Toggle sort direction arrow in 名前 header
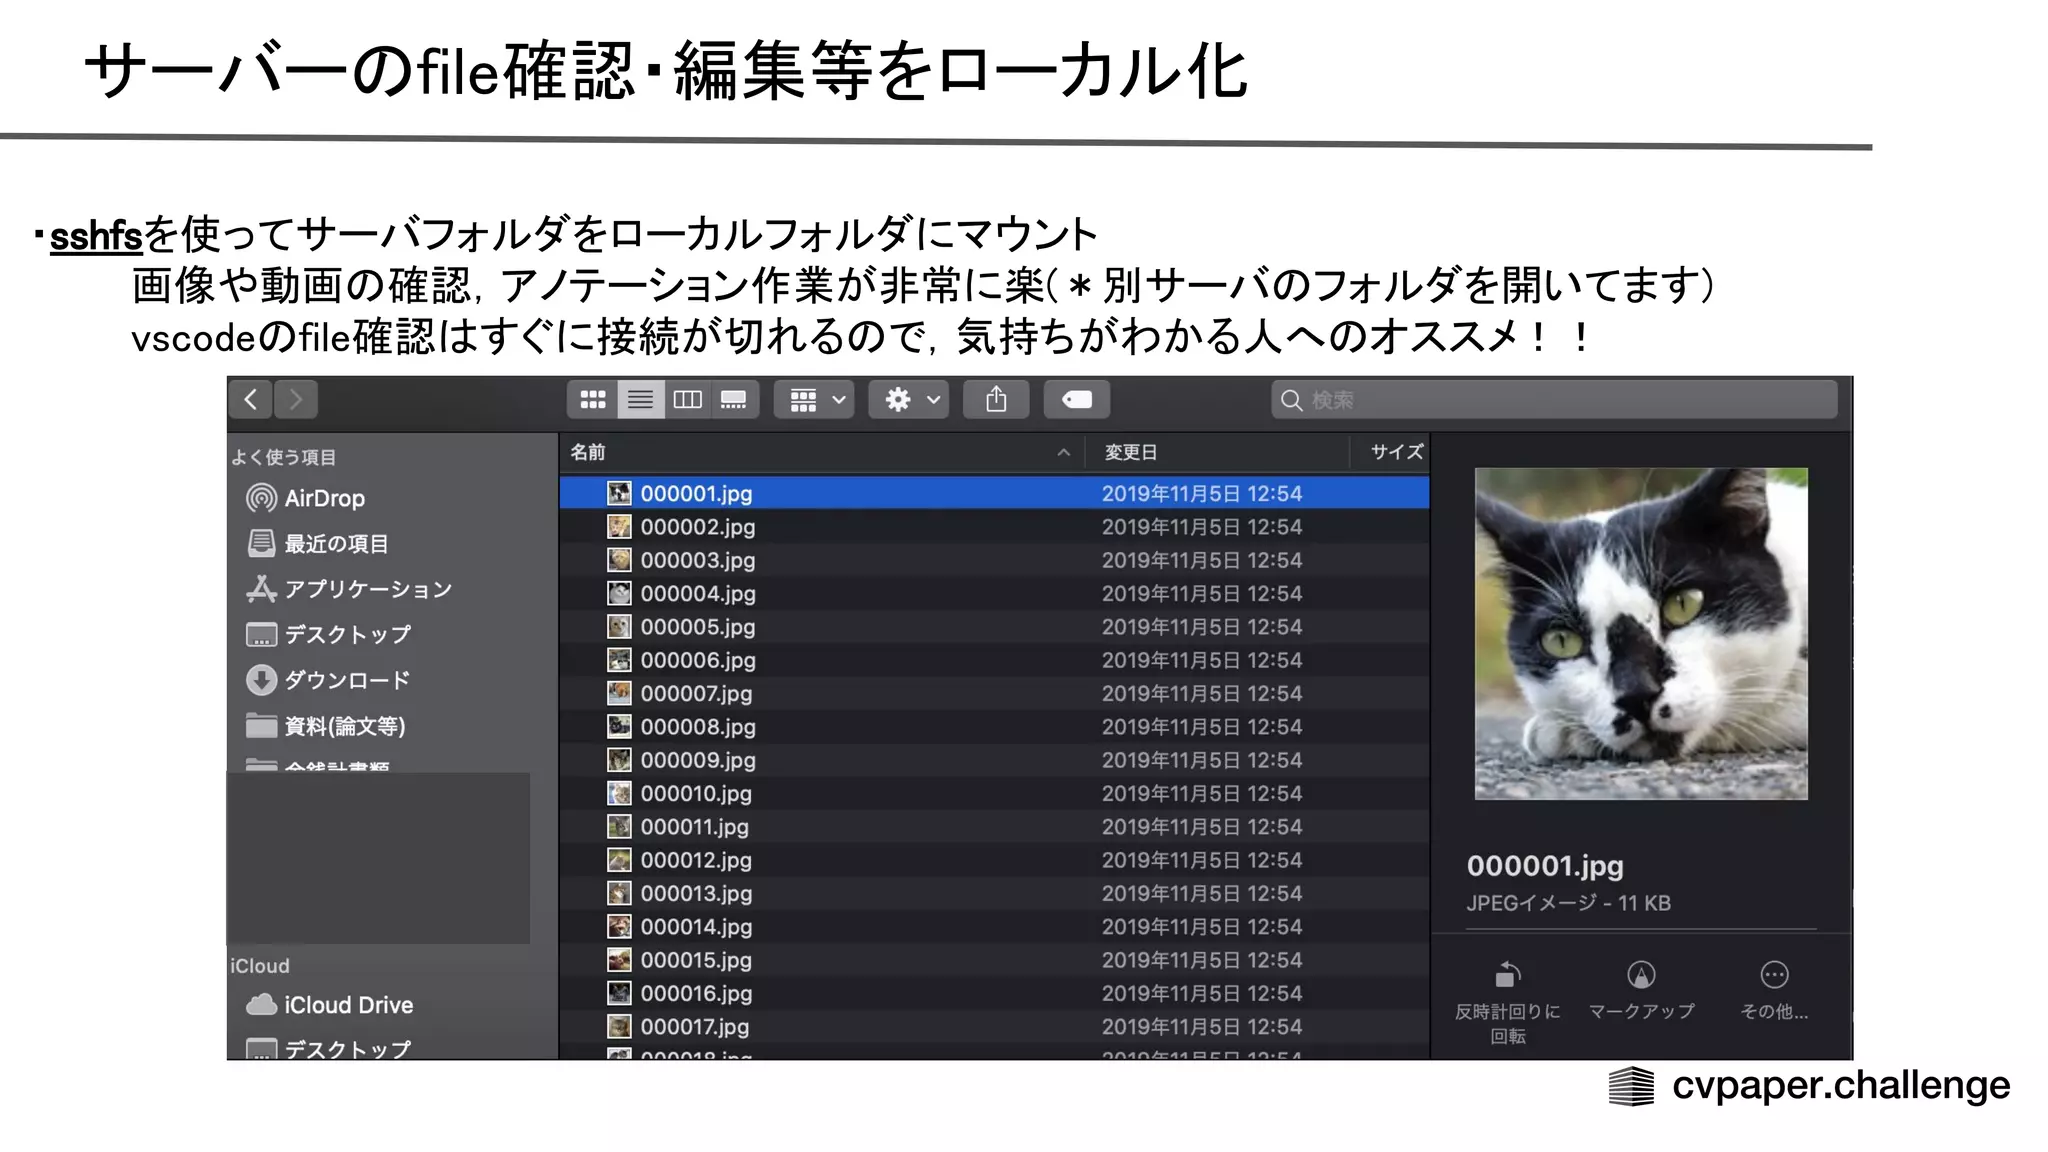Image resolution: width=2048 pixels, height=1152 pixels. click(1064, 453)
